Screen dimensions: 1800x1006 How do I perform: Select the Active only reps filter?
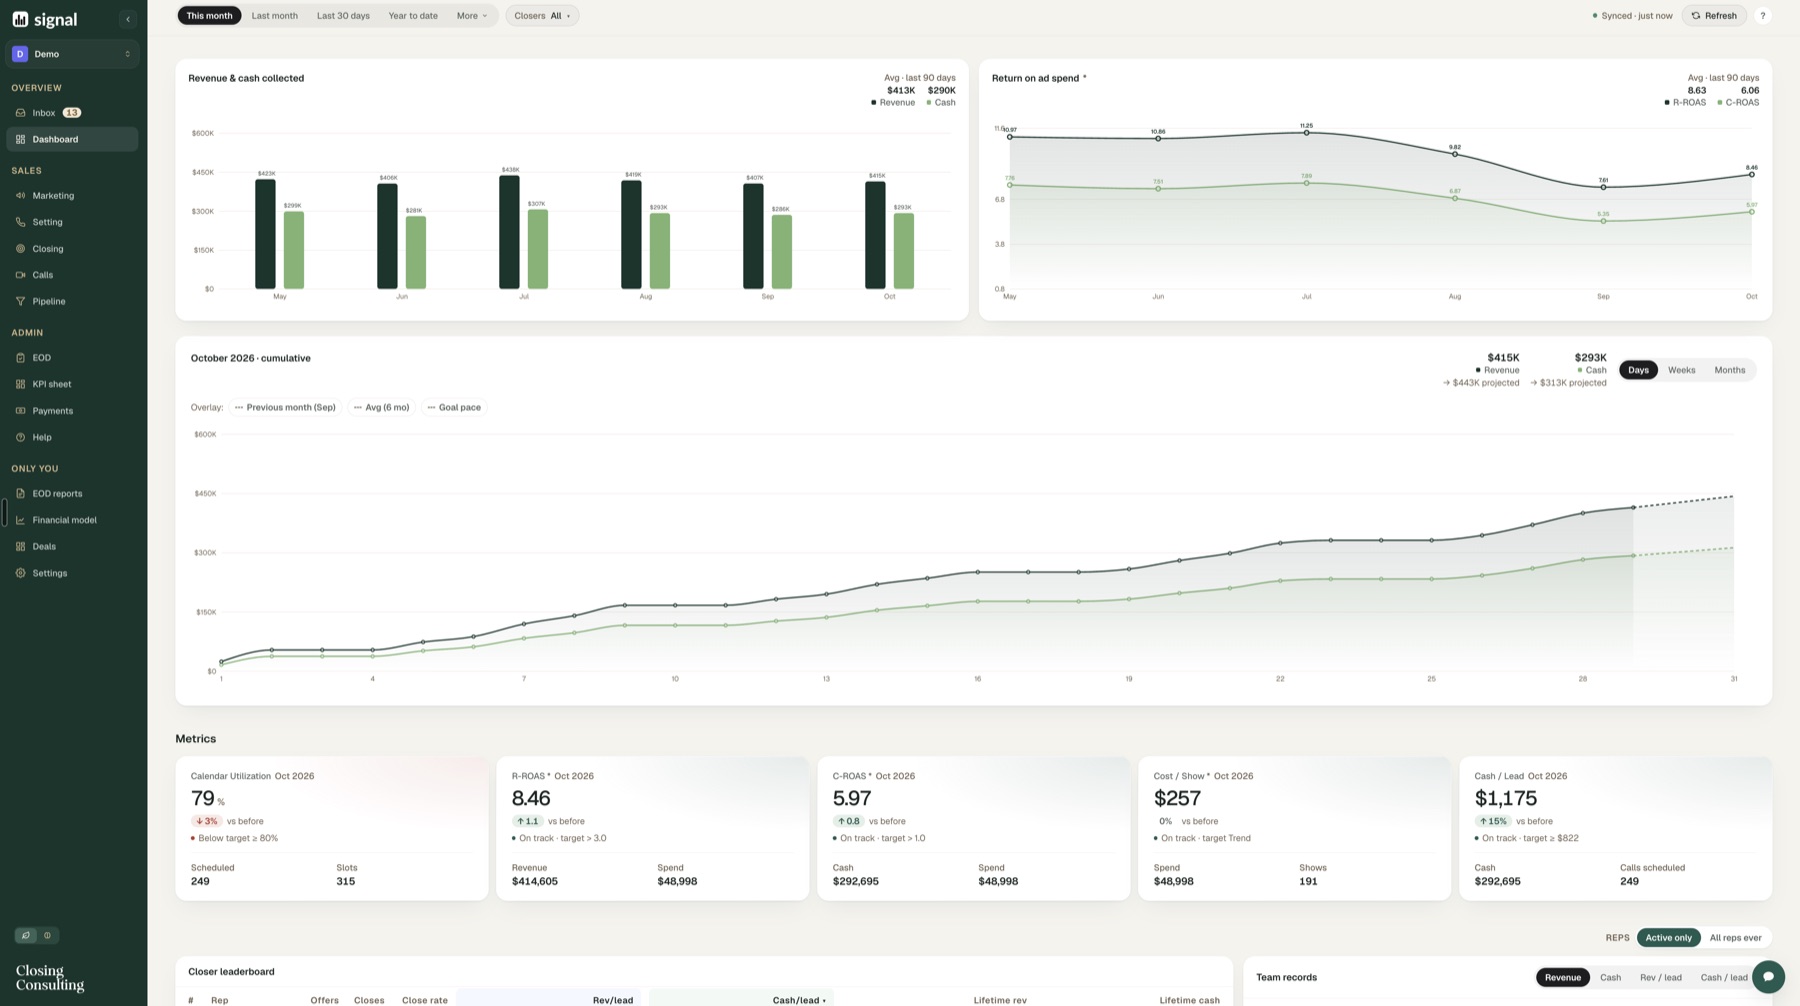click(1669, 938)
